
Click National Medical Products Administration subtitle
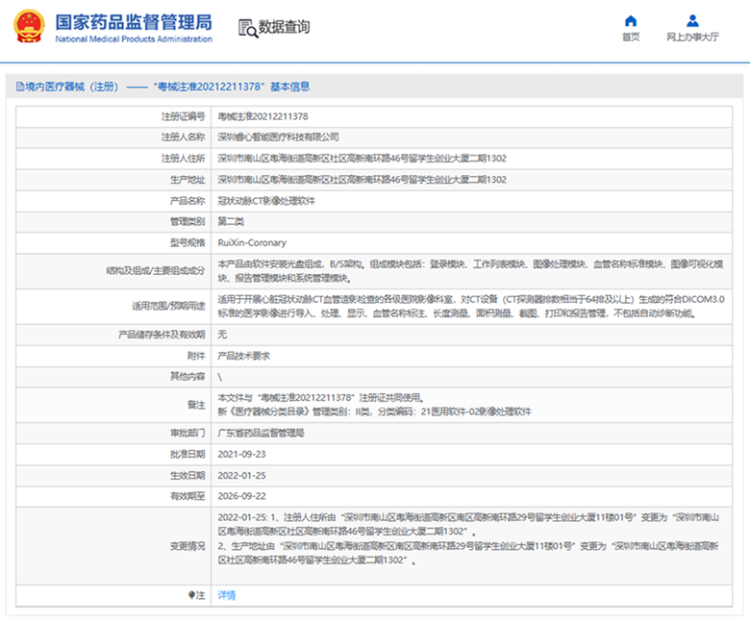(133, 39)
